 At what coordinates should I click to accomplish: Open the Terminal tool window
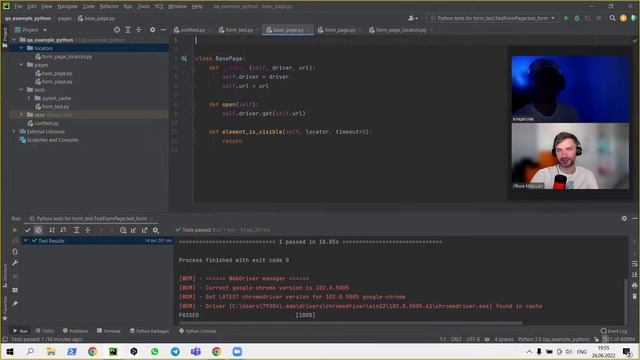pos(109,331)
